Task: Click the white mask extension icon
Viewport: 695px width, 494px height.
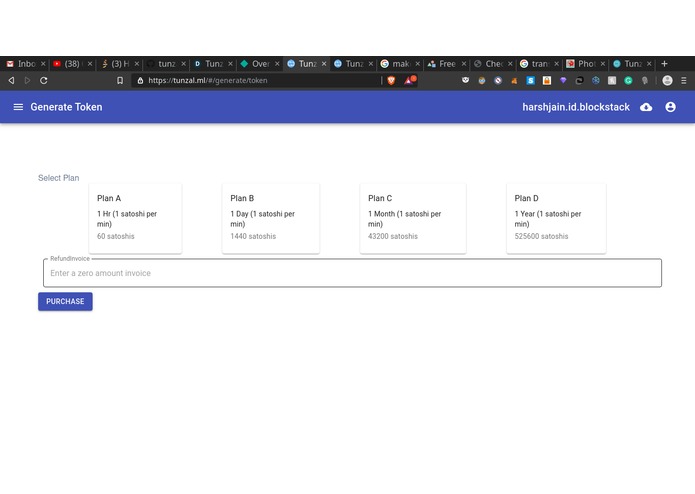Action: 465,80
